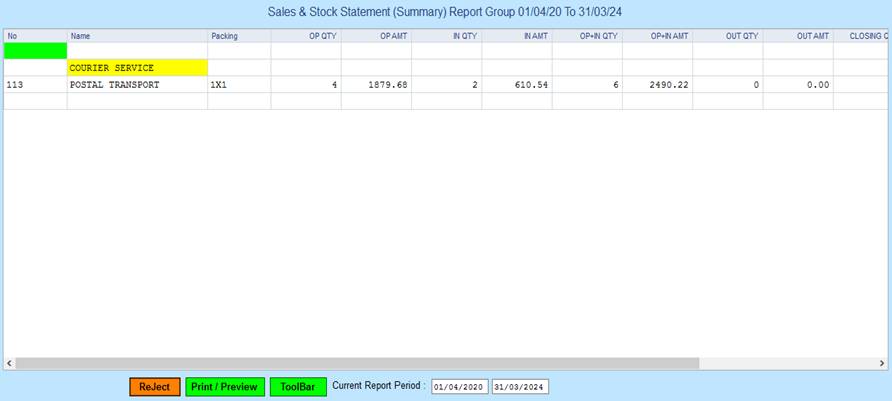Click the horizontal scrollbar right arrow
This screenshot has width=892, height=401.
(x=883, y=362)
